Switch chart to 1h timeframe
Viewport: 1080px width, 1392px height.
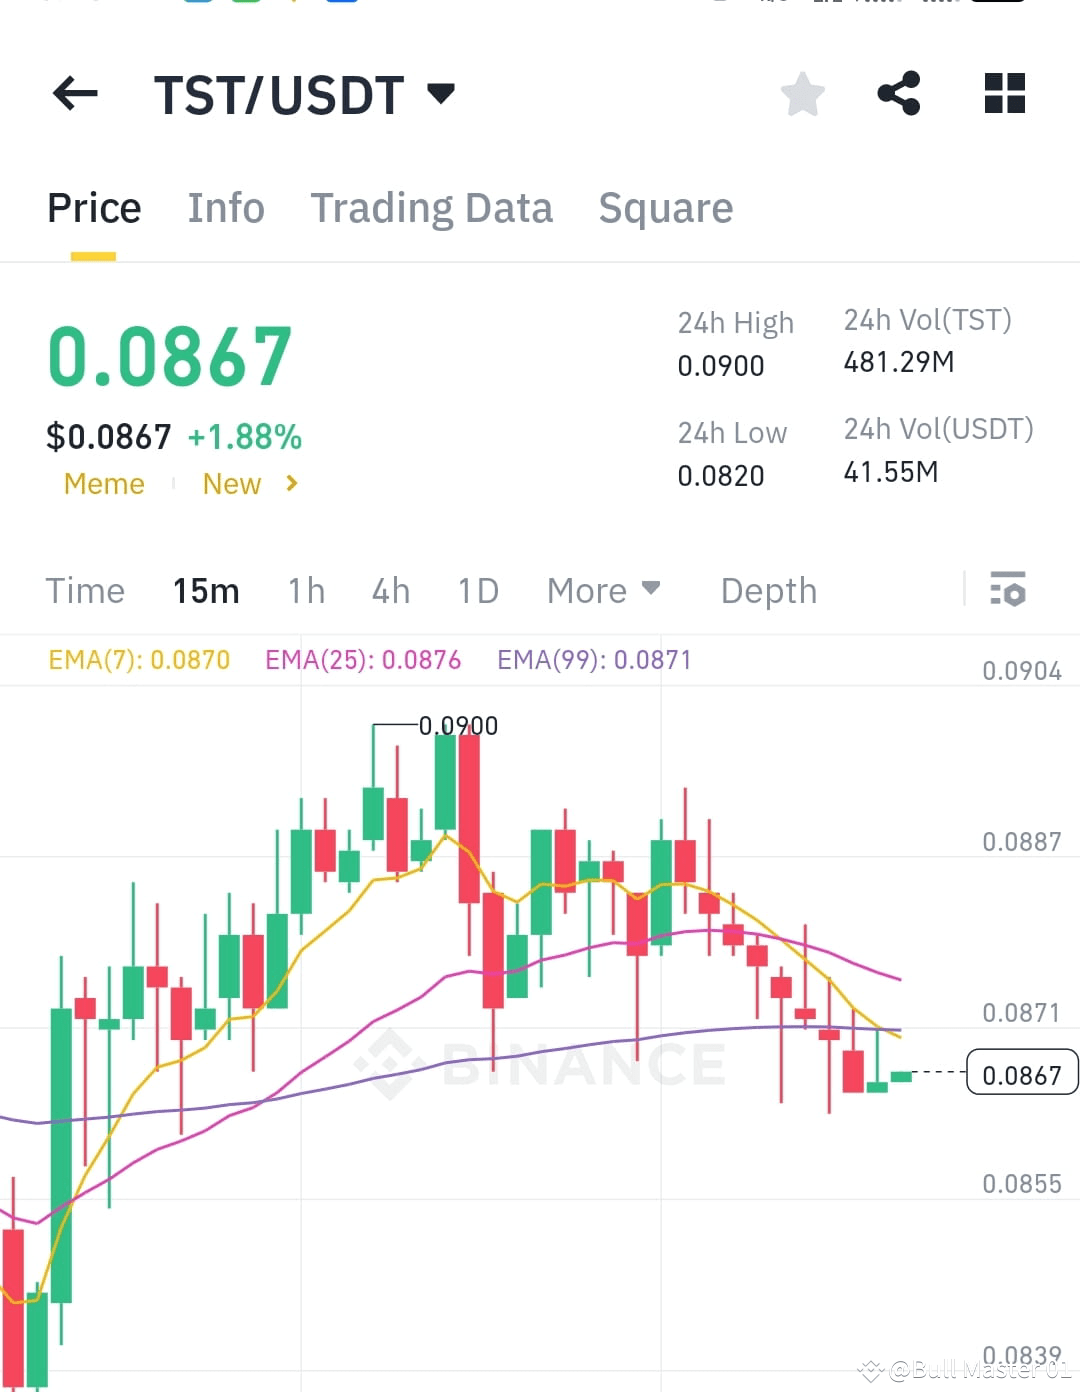(305, 591)
